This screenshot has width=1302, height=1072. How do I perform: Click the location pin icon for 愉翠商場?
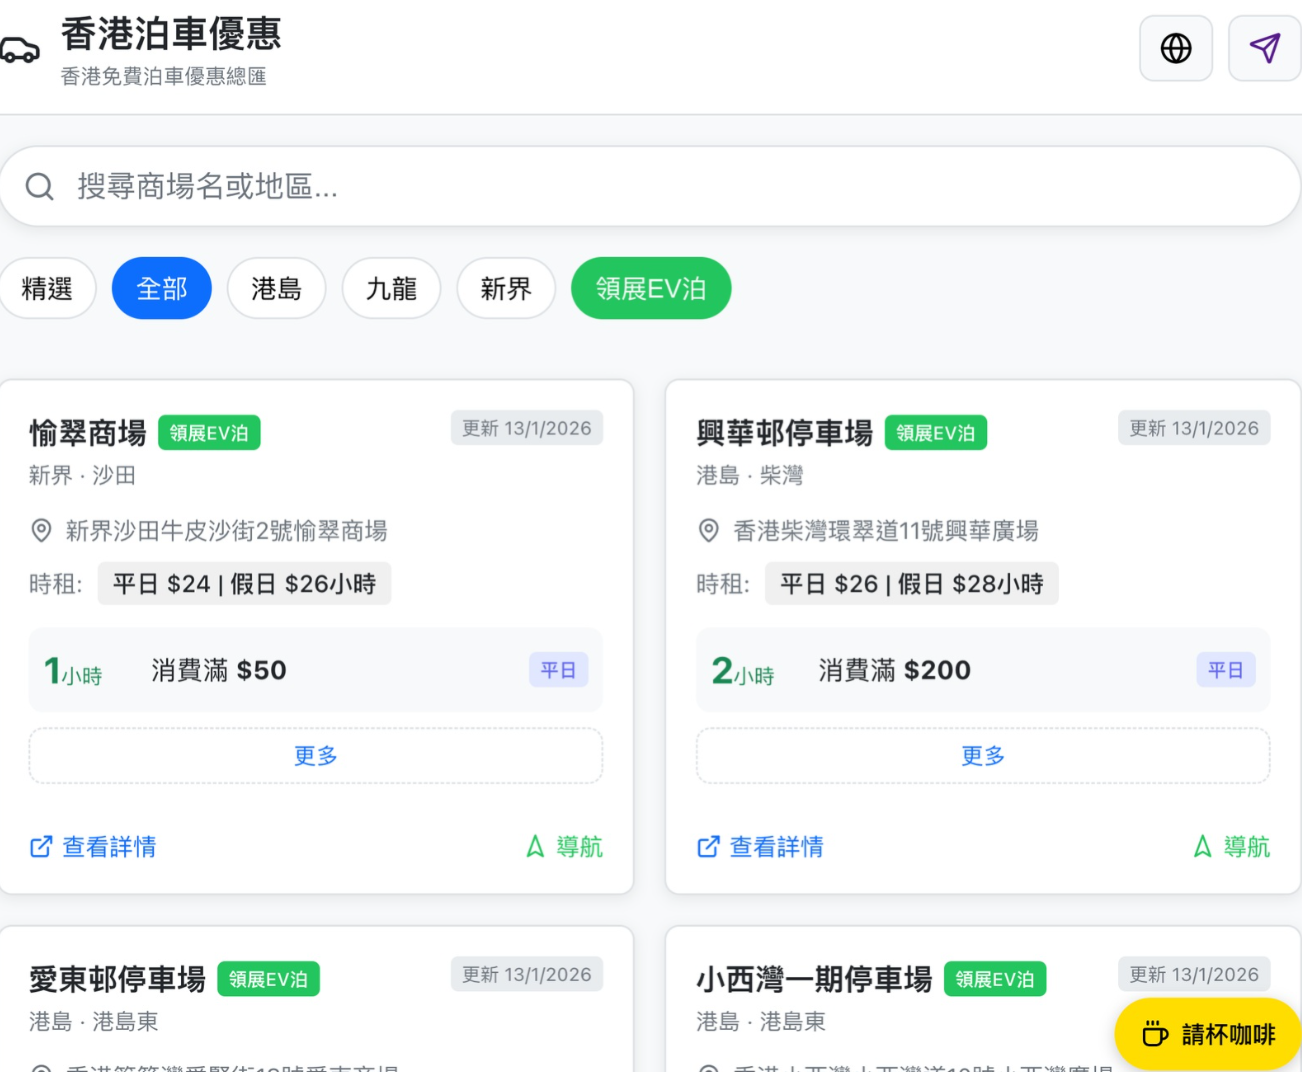pyautogui.click(x=41, y=530)
